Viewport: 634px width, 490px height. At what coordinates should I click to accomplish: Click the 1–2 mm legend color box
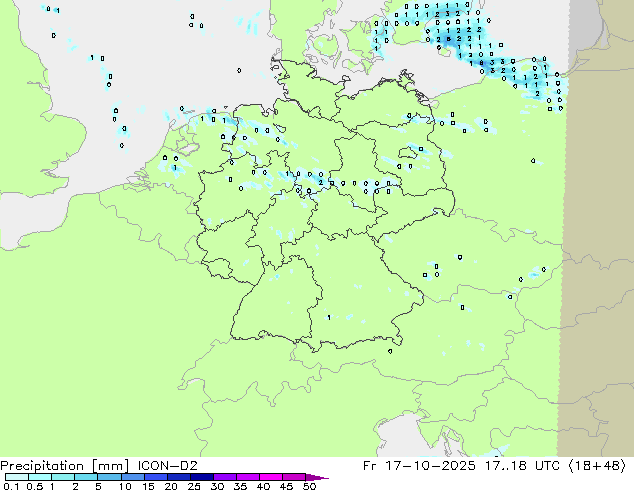pyautogui.click(x=63, y=477)
